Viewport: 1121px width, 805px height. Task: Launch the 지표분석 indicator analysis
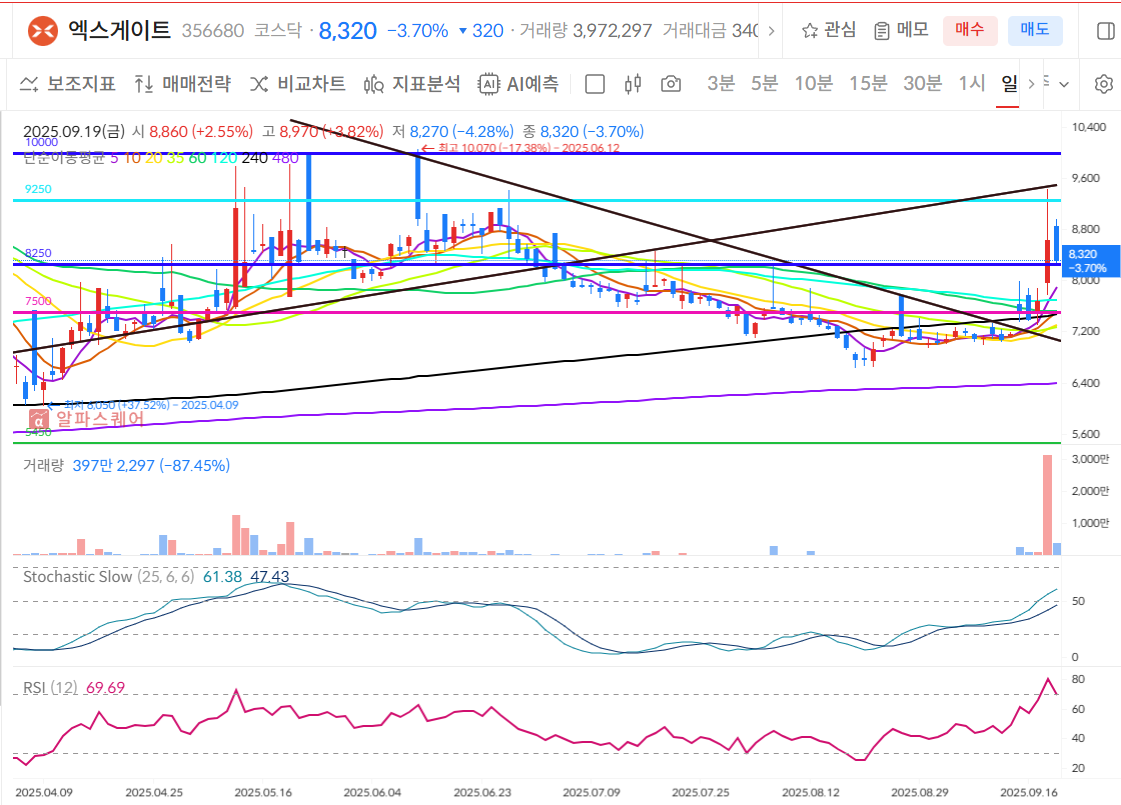416,84
